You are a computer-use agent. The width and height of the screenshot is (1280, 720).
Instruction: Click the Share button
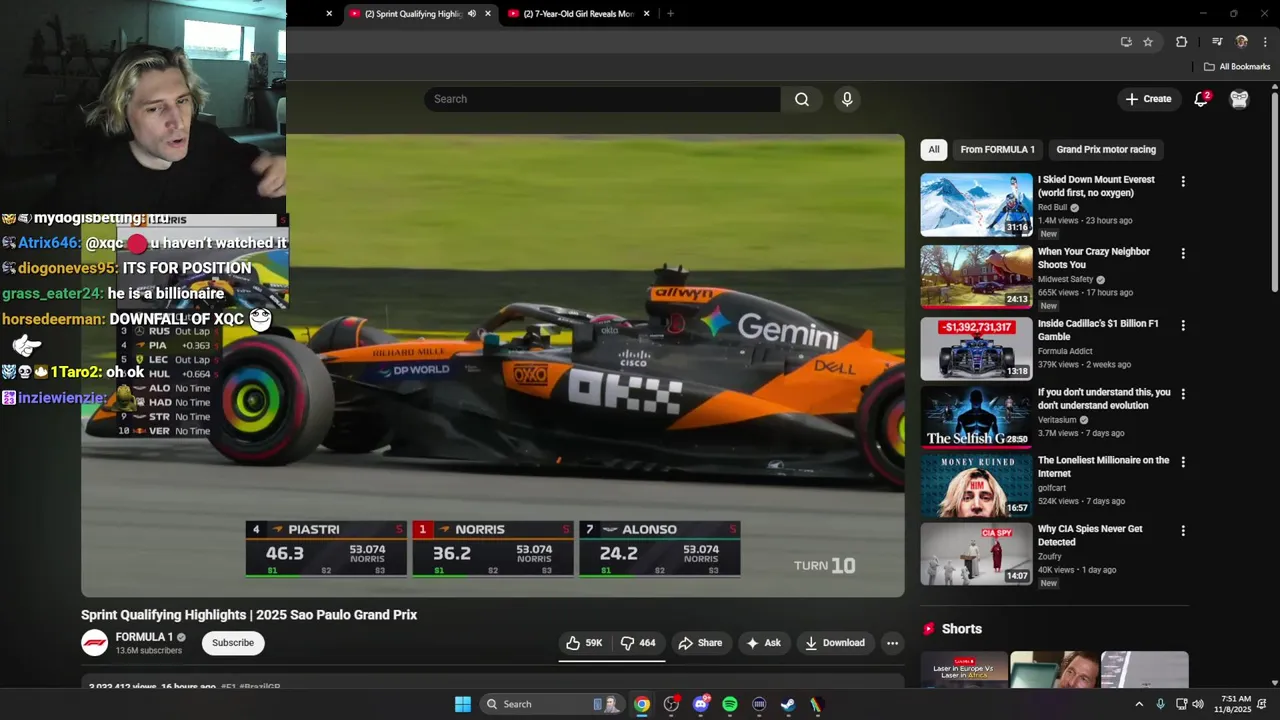pyautogui.click(x=700, y=643)
